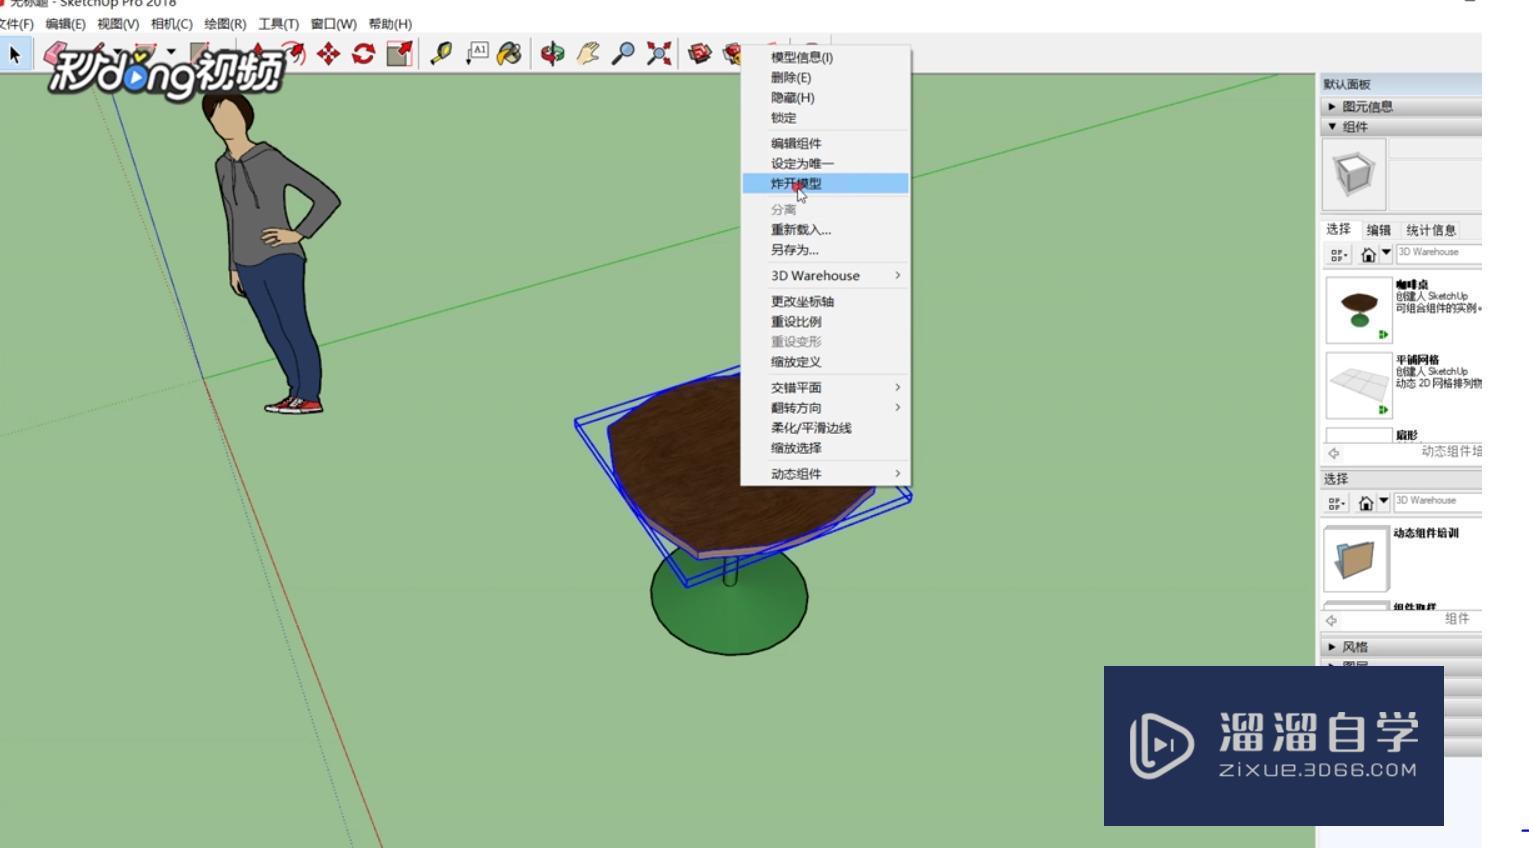
Task: Expand the 风格 panel
Action: tap(1399, 647)
